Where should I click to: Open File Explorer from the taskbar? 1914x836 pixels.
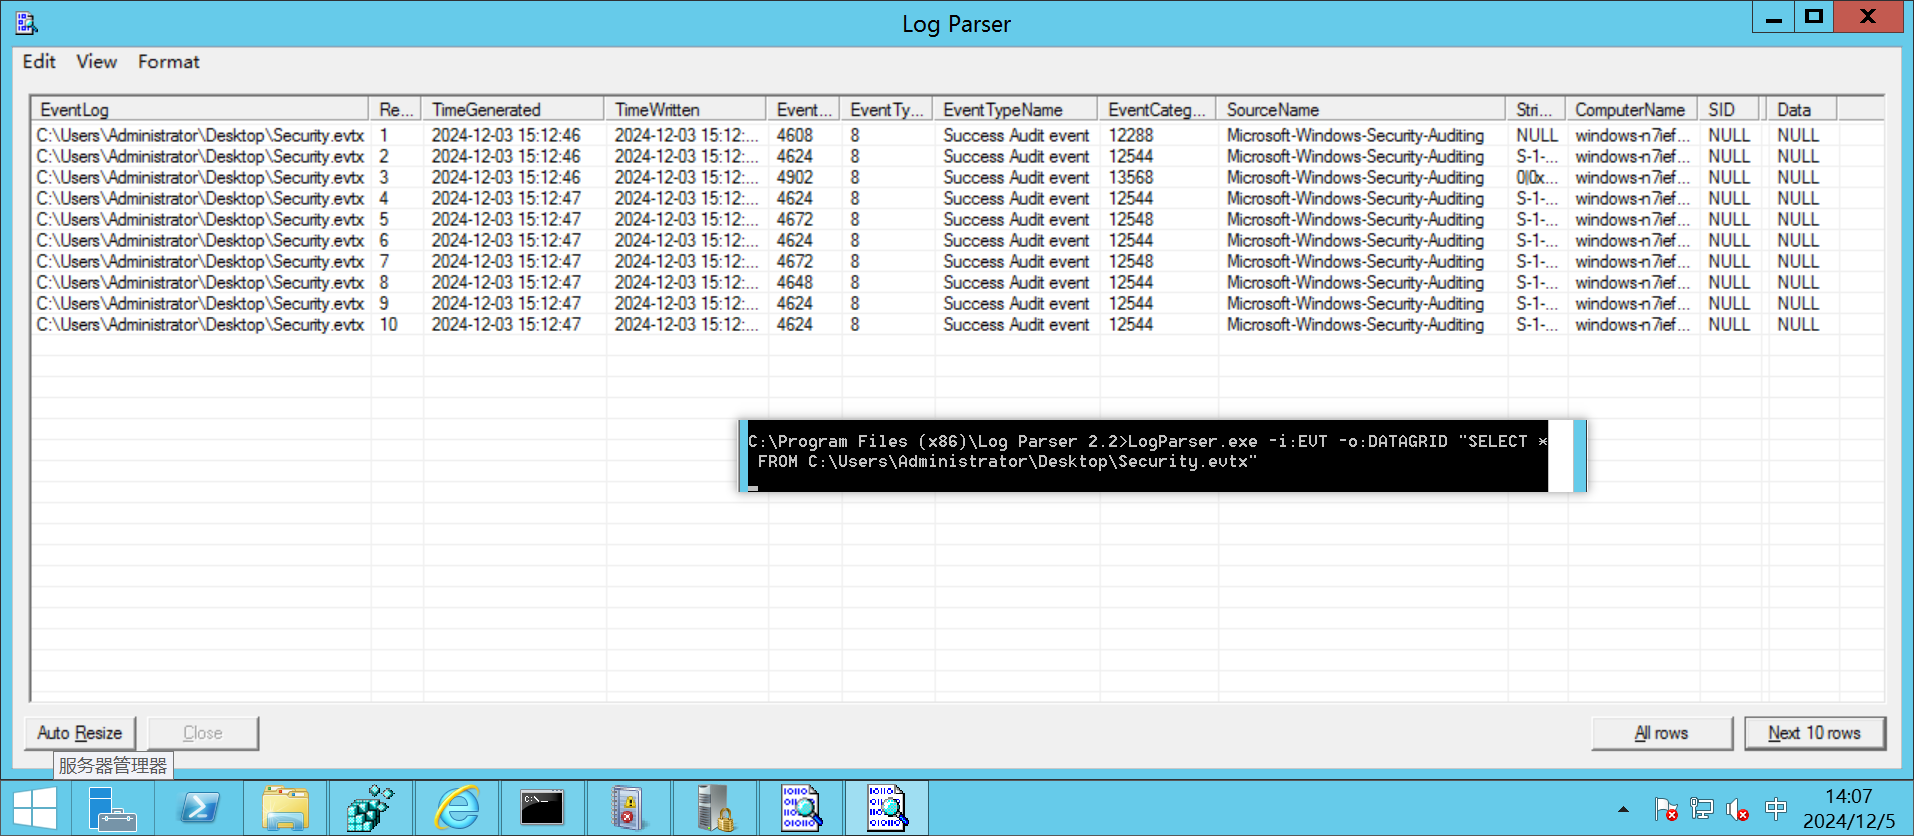pos(285,808)
